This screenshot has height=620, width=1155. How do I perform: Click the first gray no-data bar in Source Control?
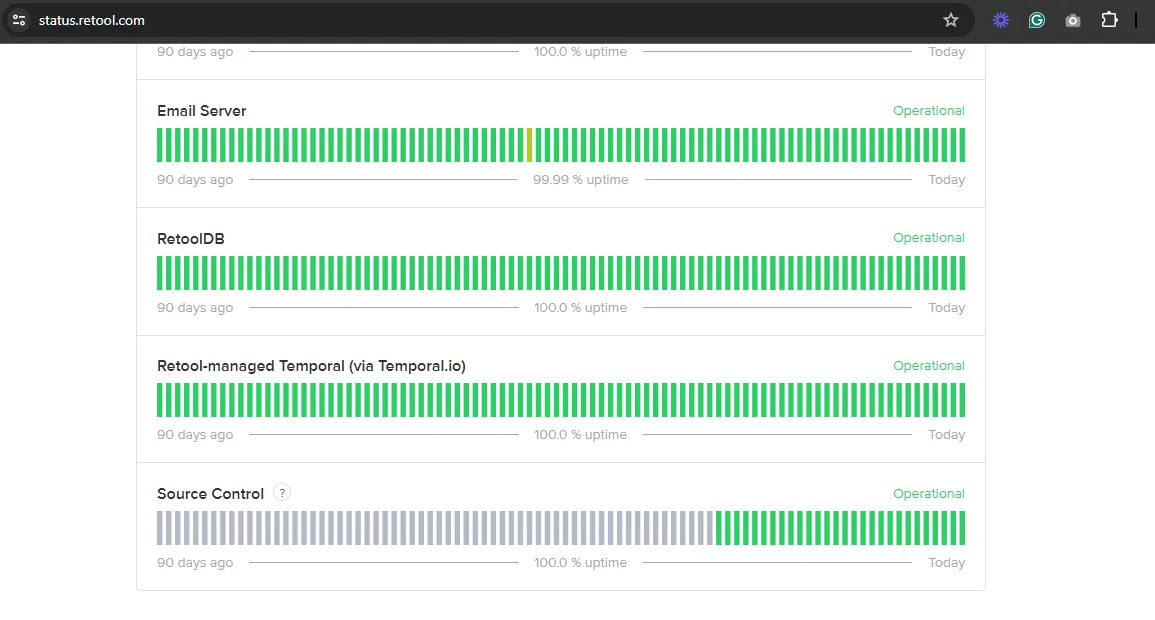(160, 528)
